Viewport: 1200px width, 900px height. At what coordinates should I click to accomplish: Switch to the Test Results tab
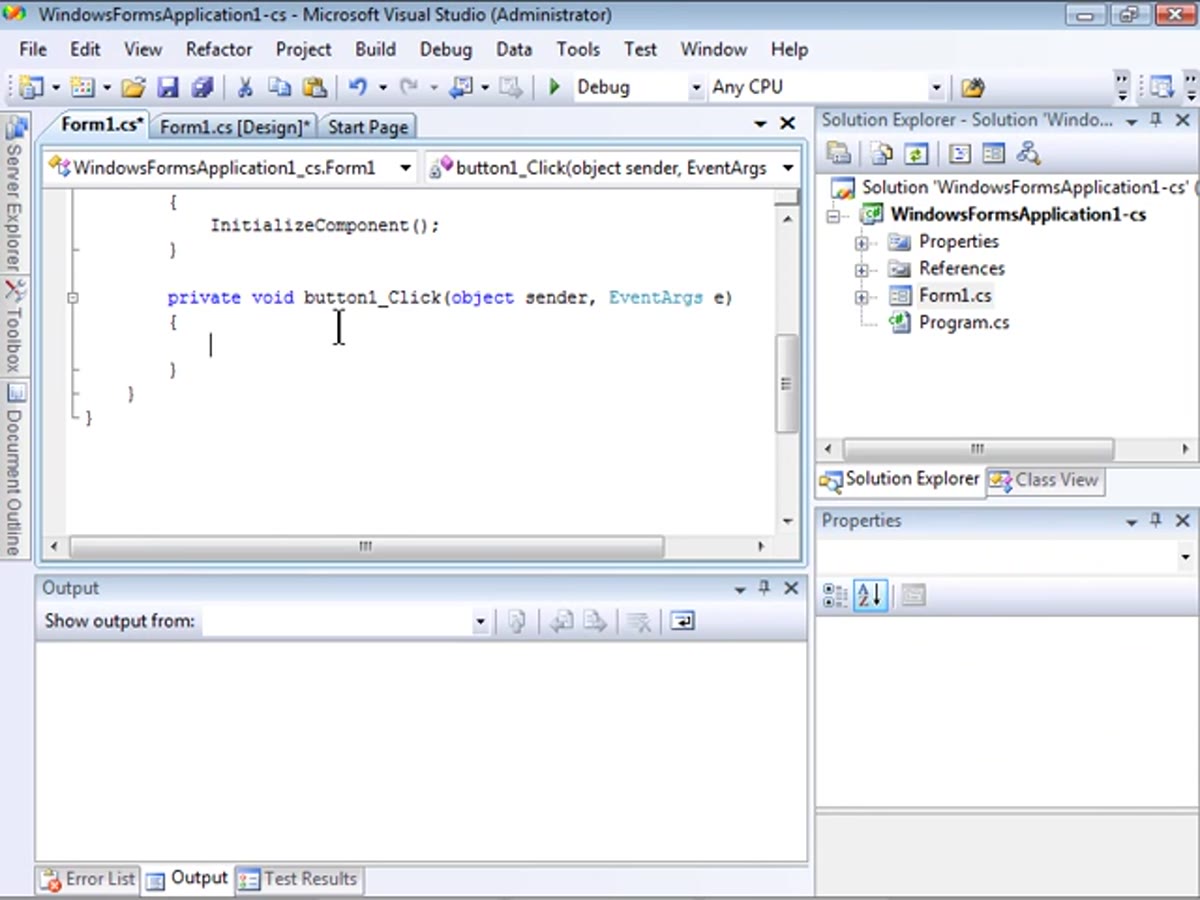coord(298,879)
